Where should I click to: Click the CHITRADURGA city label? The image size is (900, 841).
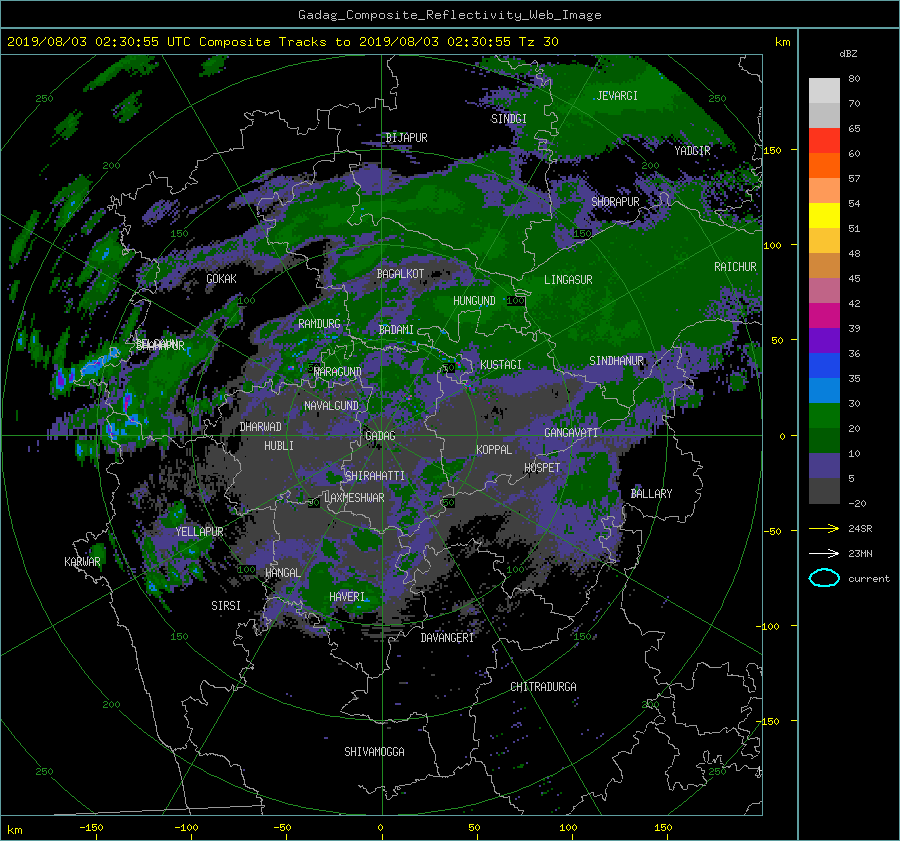[x=544, y=687]
